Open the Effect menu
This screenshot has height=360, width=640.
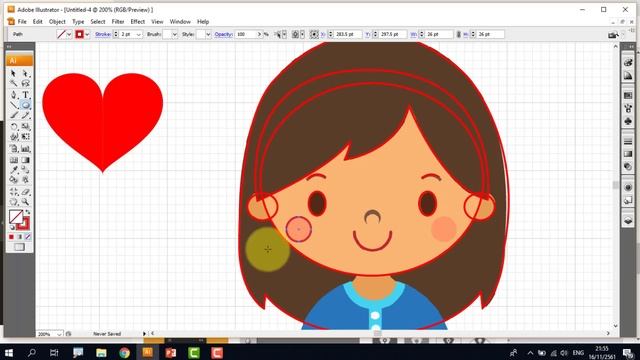(138, 22)
